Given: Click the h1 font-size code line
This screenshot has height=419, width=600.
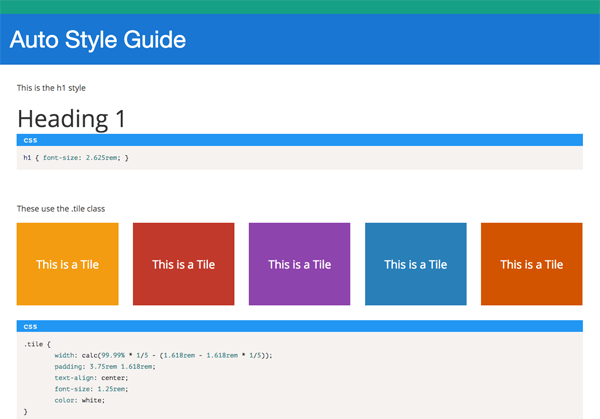Looking at the screenshot, I should point(76,158).
